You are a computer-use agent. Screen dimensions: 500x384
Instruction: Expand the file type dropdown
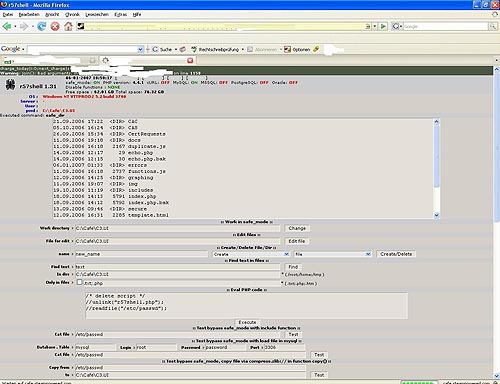pyautogui.click(x=333, y=254)
